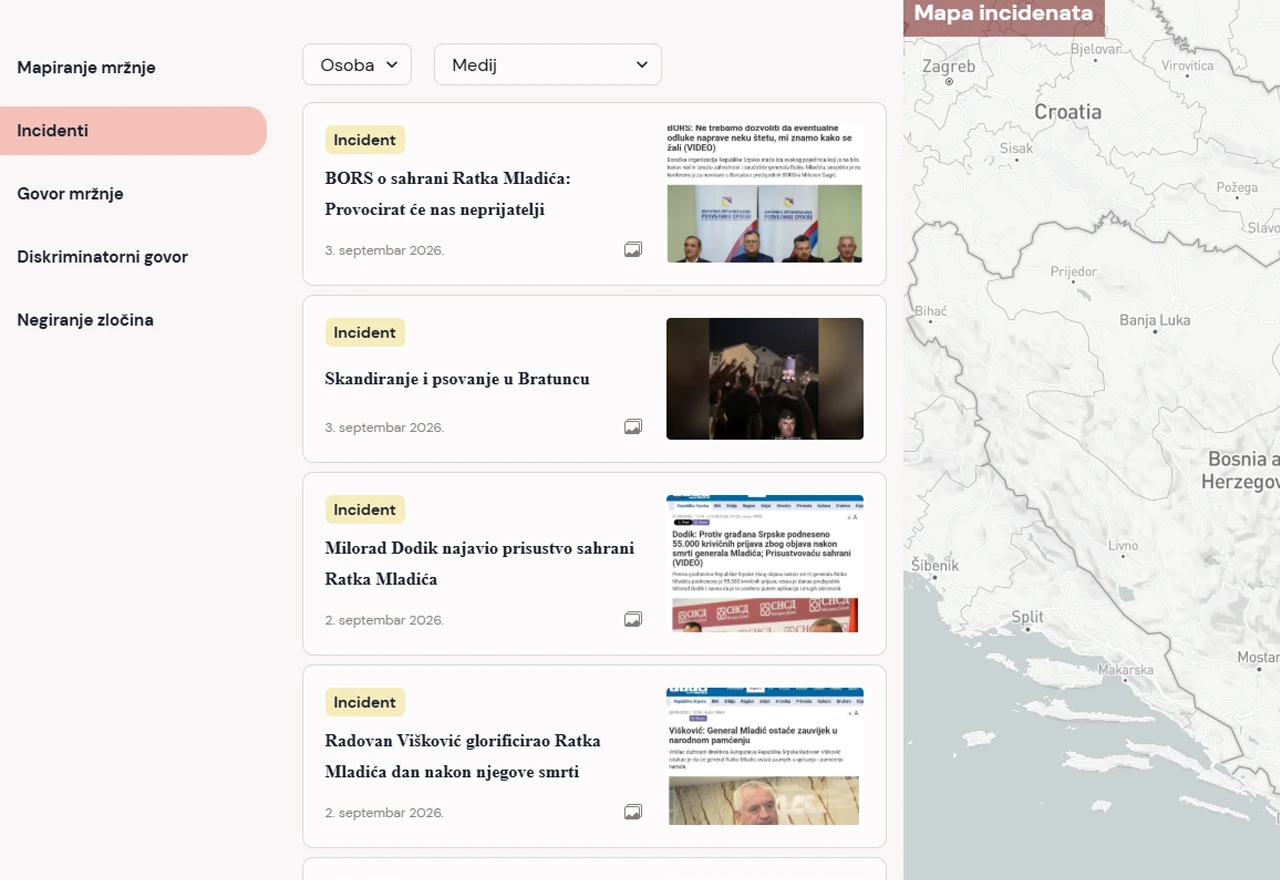
Task: Click Višković news screenshot thumbnail
Action: tap(765, 756)
